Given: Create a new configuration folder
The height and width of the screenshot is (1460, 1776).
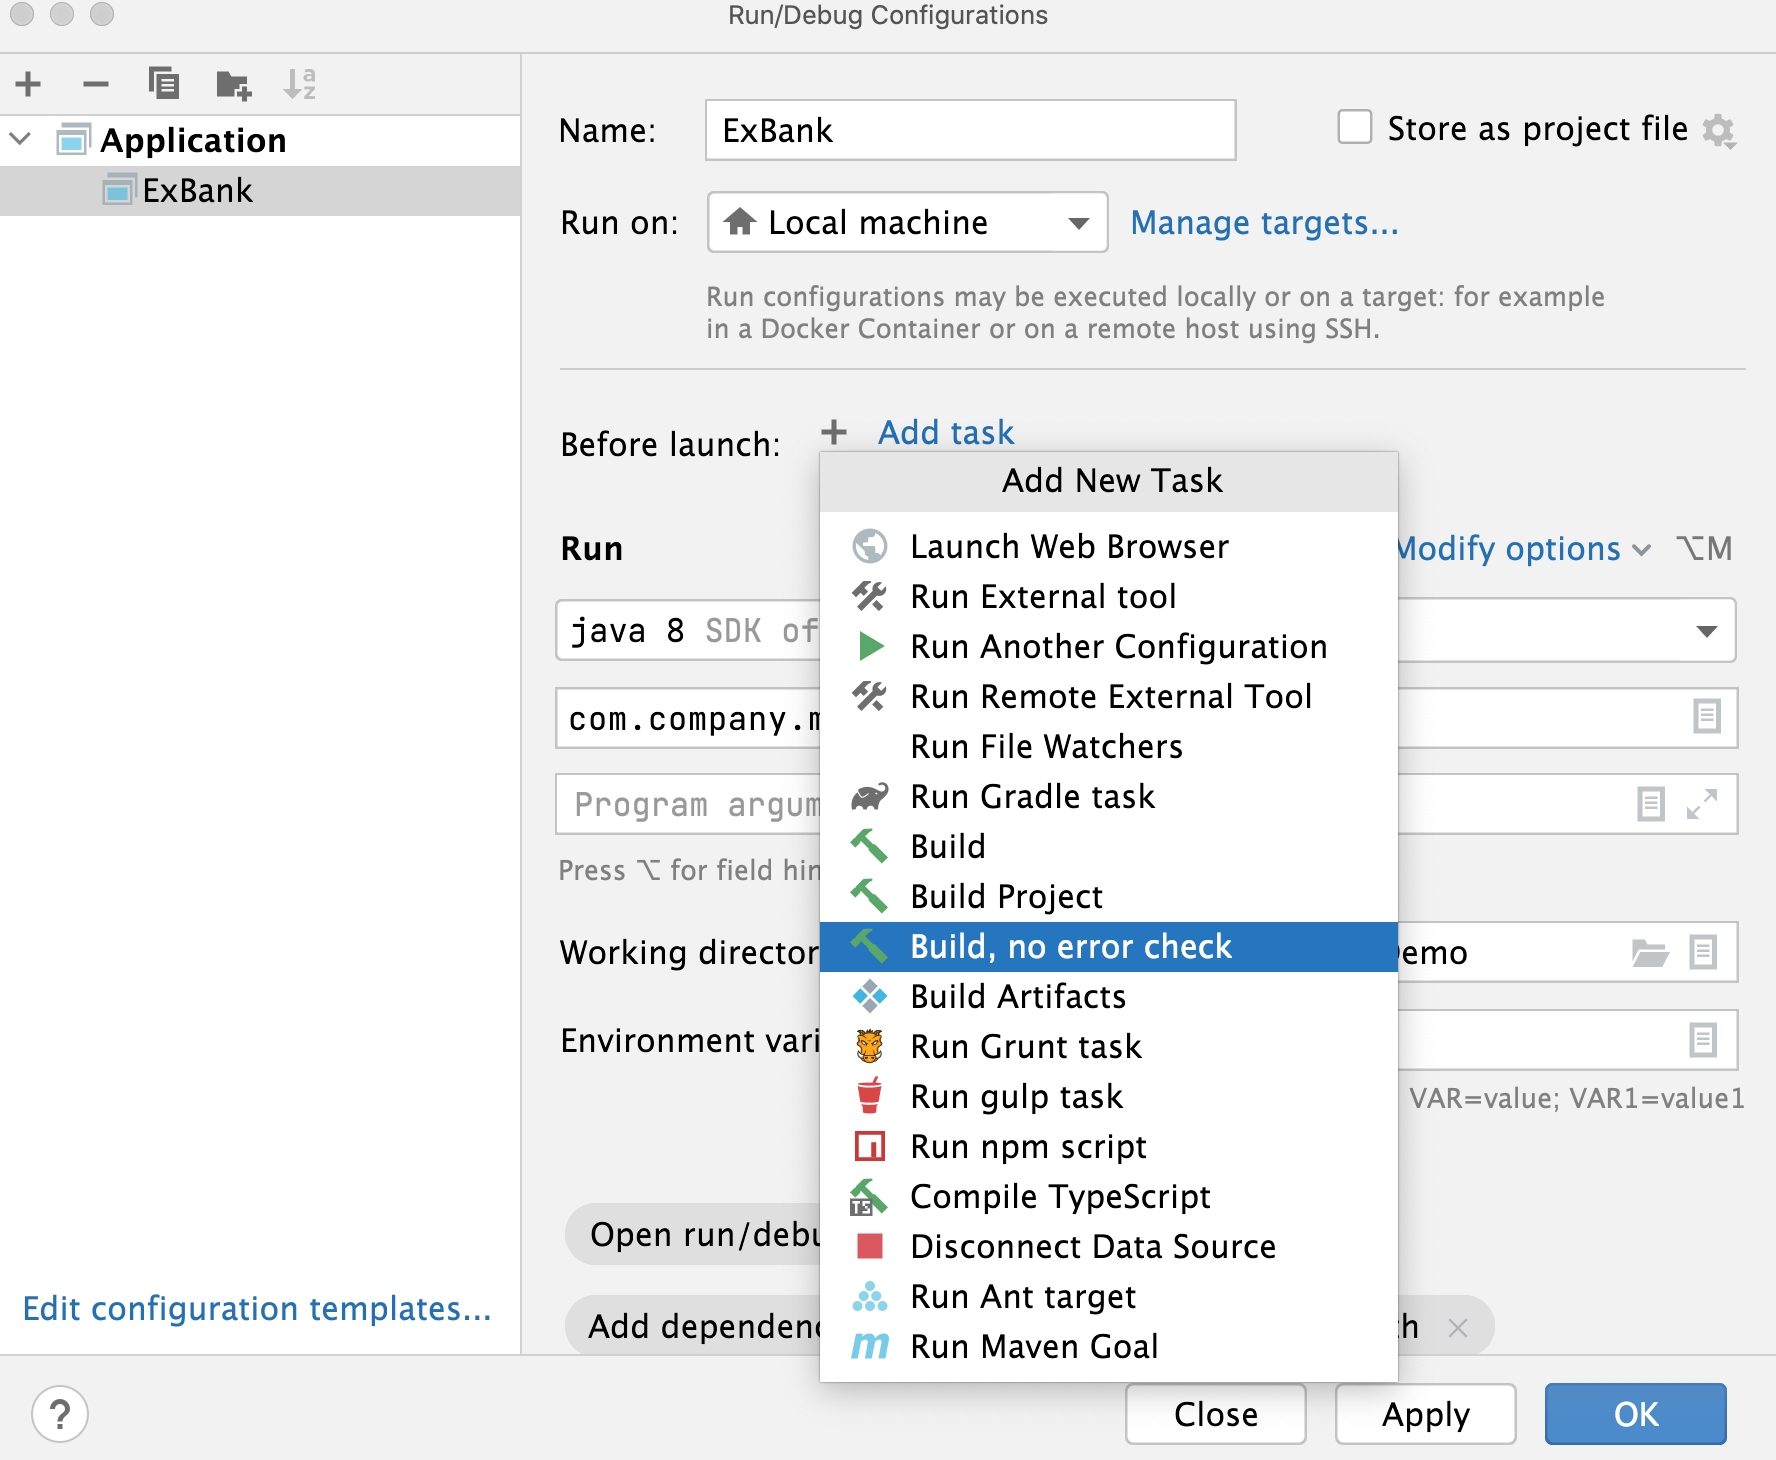Looking at the screenshot, I should click(x=233, y=84).
